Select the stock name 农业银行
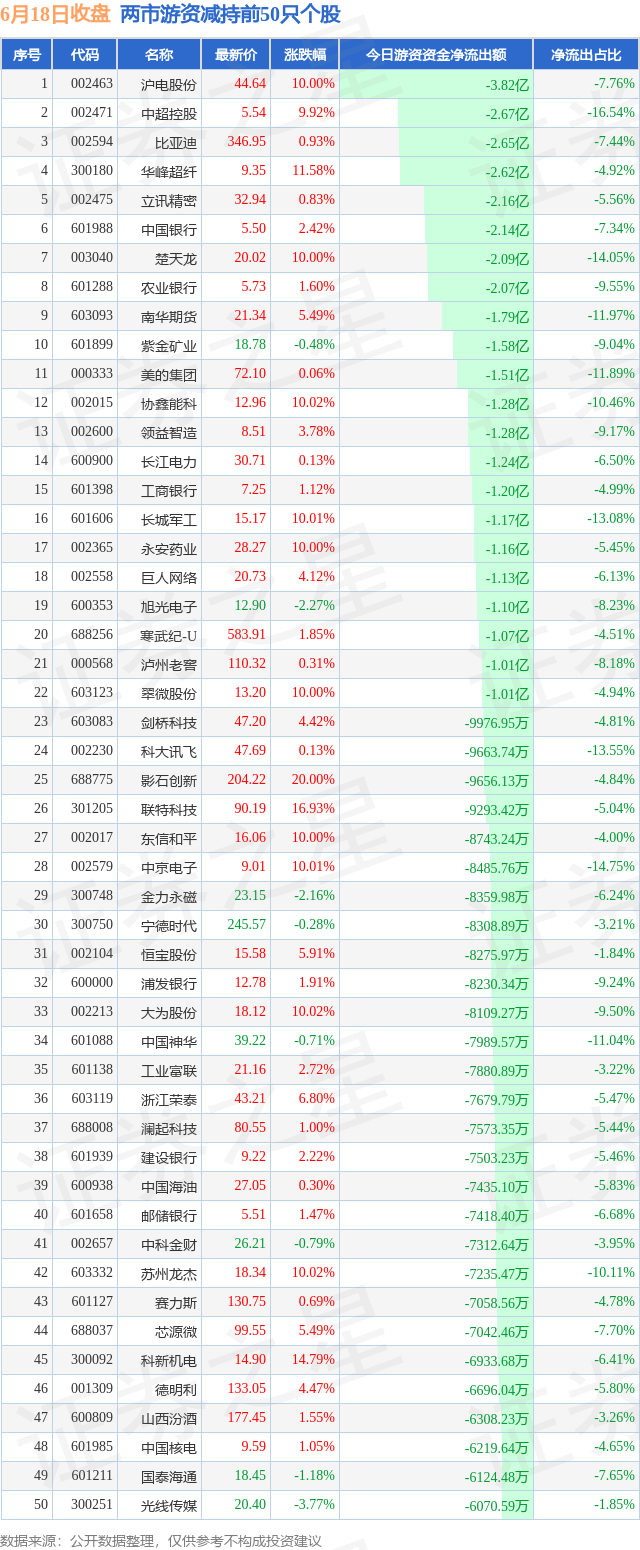 point(169,287)
